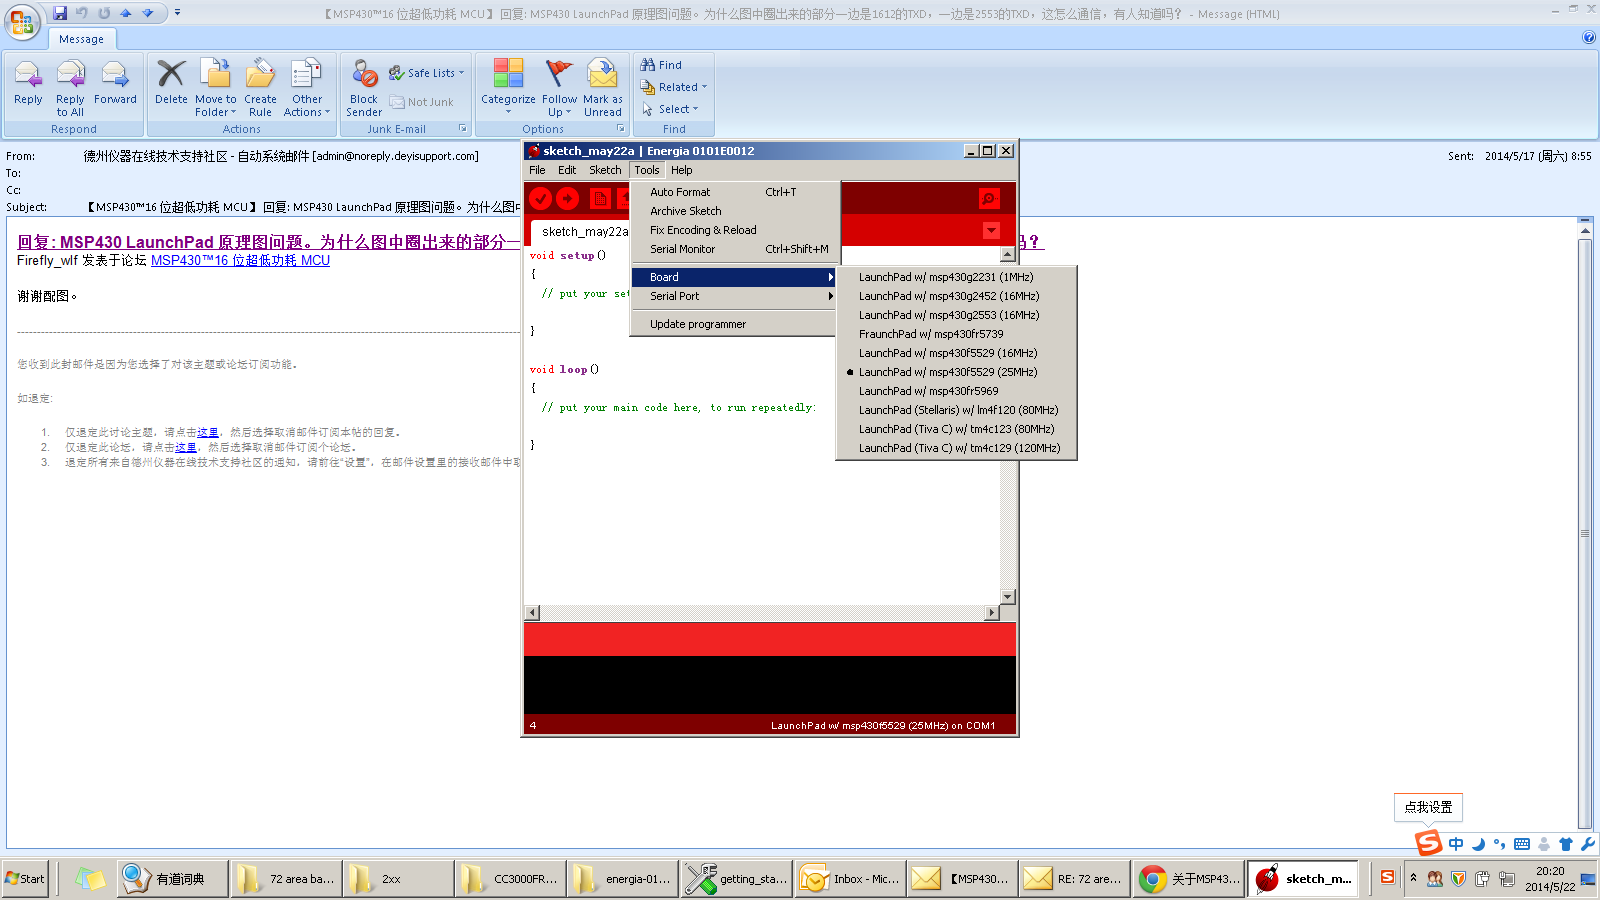The image size is (1600, 900).
Task: Expand the Safe Lists dropdown
Action: pyautogui.click(x=427, y=73)
